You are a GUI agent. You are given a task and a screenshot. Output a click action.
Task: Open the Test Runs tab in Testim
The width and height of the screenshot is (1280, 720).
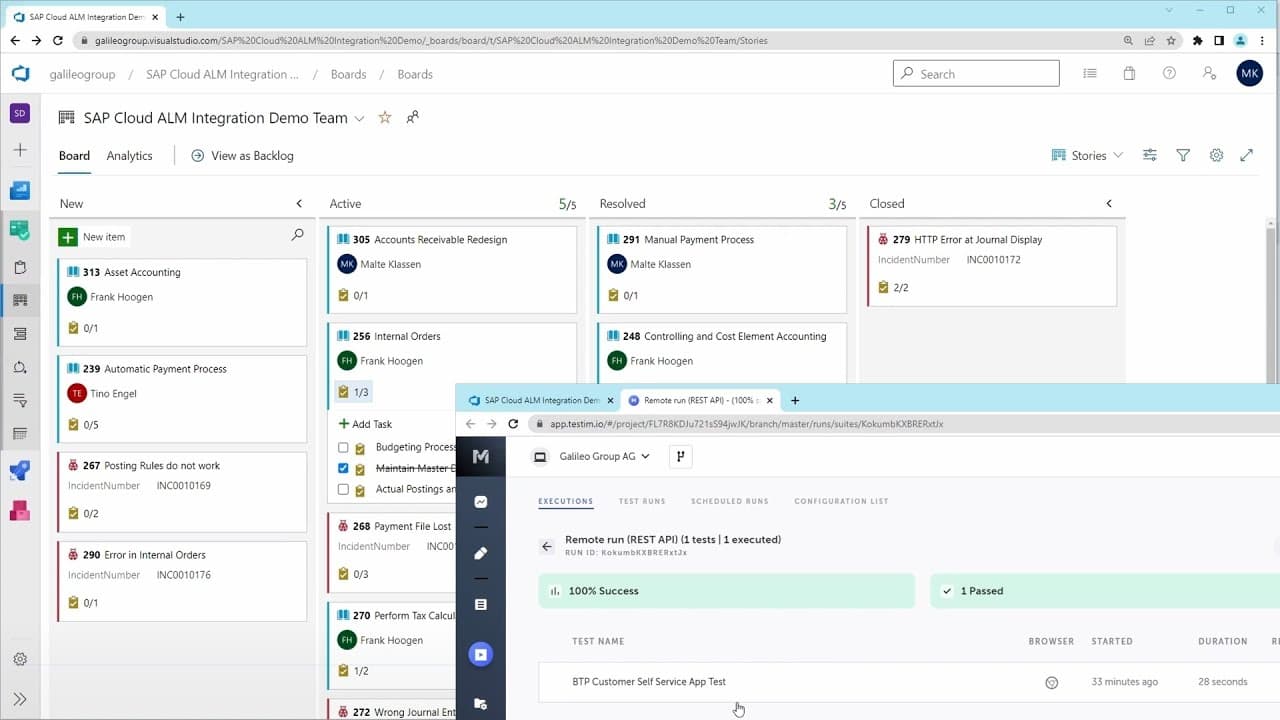tap(642, 501)
